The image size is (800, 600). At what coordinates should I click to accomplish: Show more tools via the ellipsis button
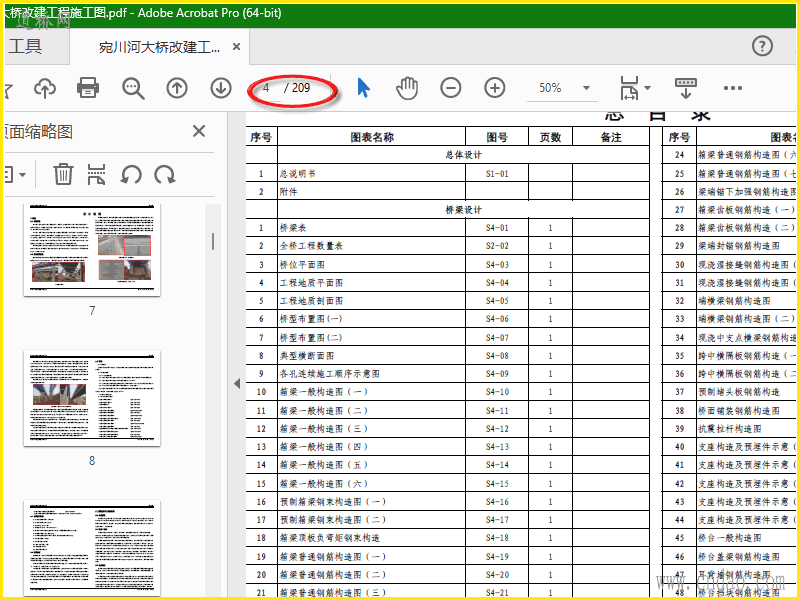point(733,88)
